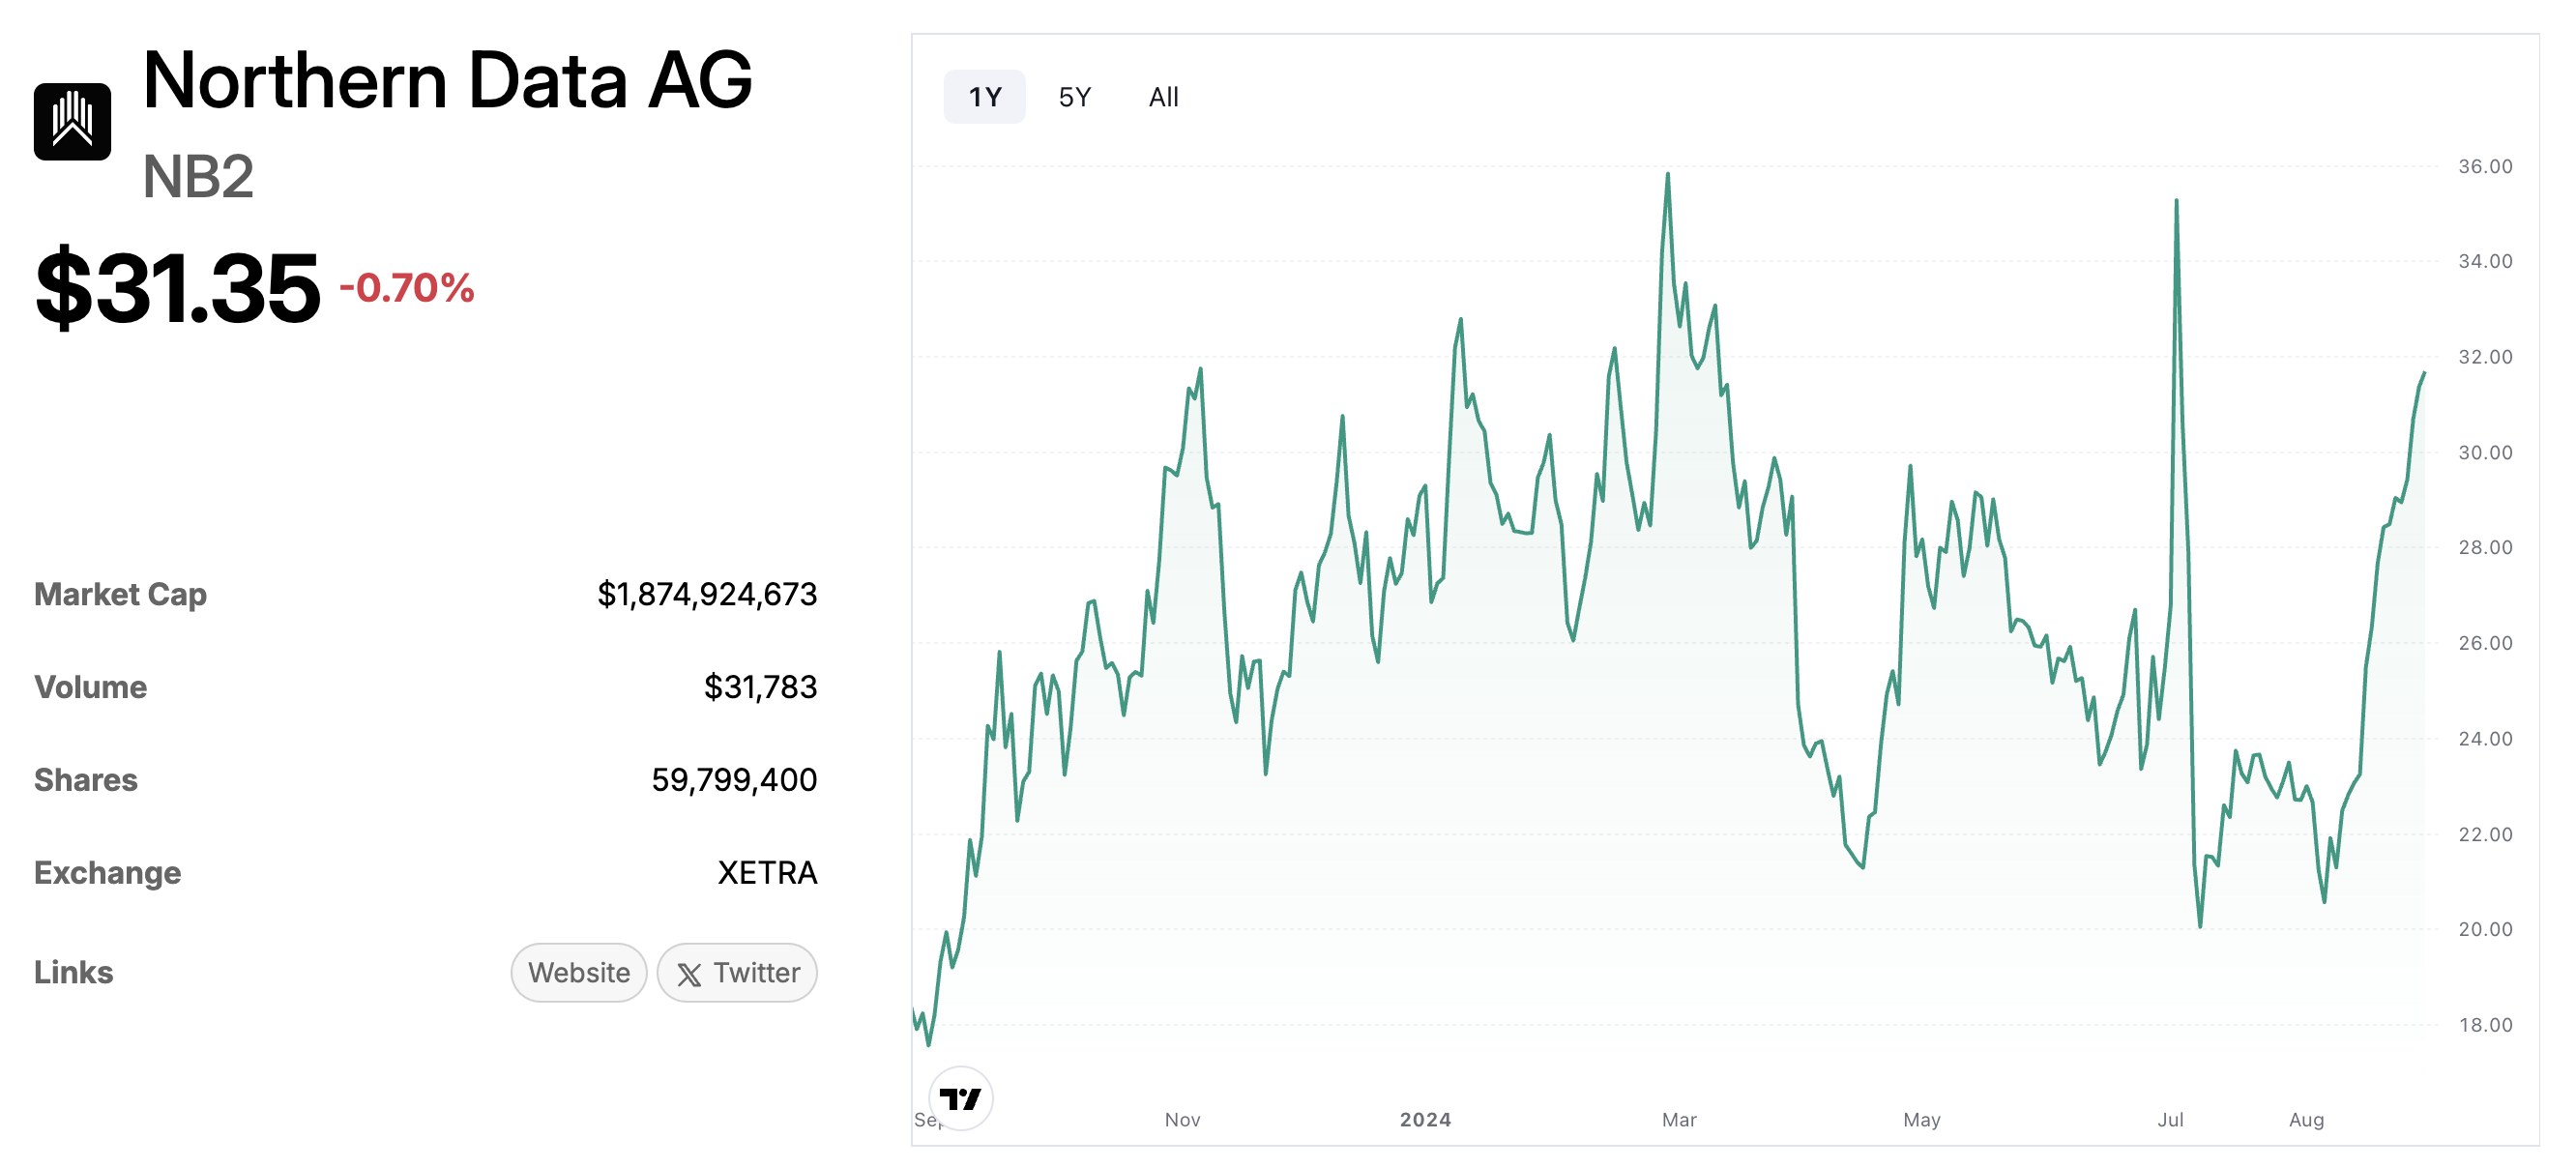
Task: Open the TradingView logo badge
Action: tap(960, 1098)
